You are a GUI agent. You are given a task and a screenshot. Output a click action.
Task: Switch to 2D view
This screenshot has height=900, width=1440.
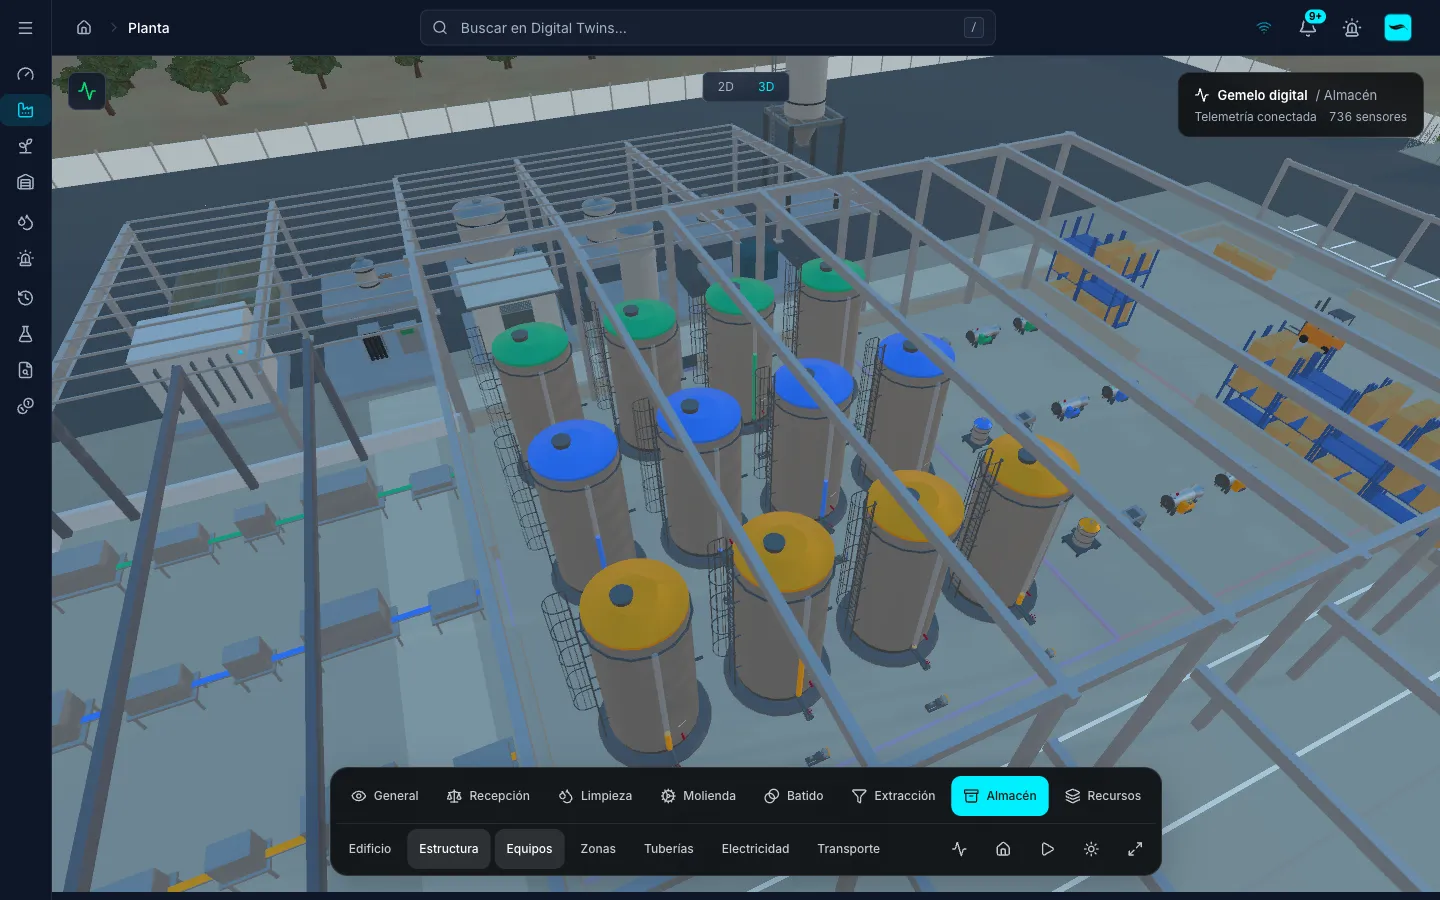pos(726,87)
